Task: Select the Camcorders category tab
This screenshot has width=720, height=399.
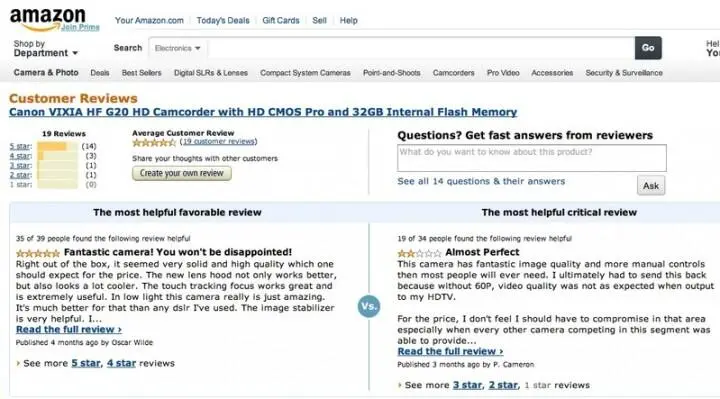Action: (x=453, y=73)
